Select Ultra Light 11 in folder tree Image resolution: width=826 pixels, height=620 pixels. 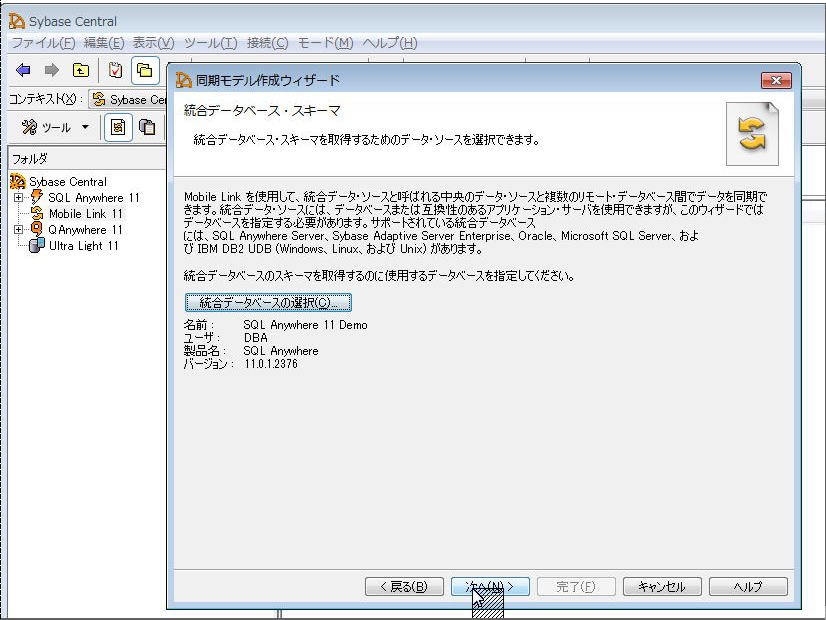(x=83, y=246)
